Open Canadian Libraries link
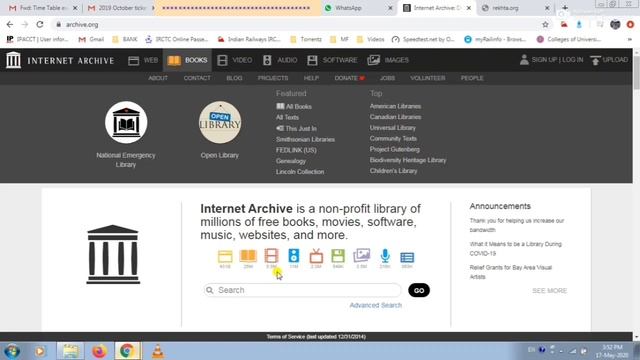Image resolution: width=640 pixels, height=360 pixels. (396, 117)
